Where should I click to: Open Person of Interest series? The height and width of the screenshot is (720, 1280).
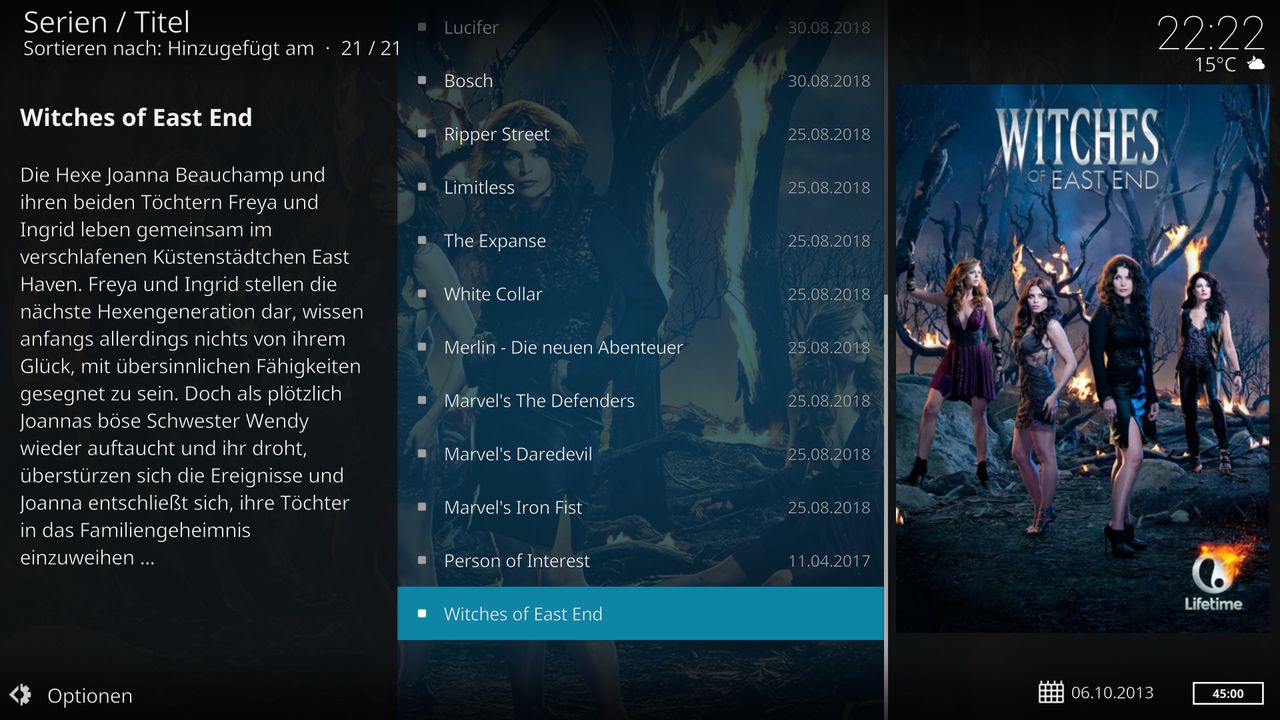(x=641, y=560)
